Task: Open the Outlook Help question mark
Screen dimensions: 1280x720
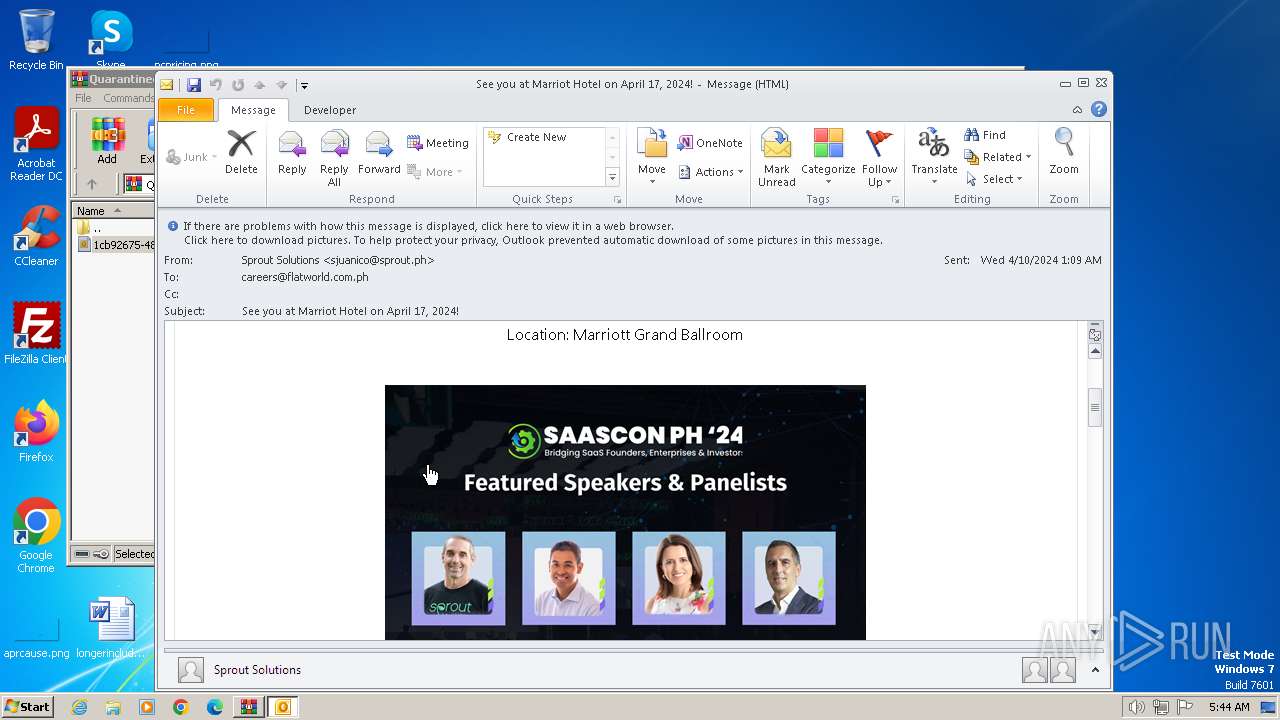Action: 1099,110
